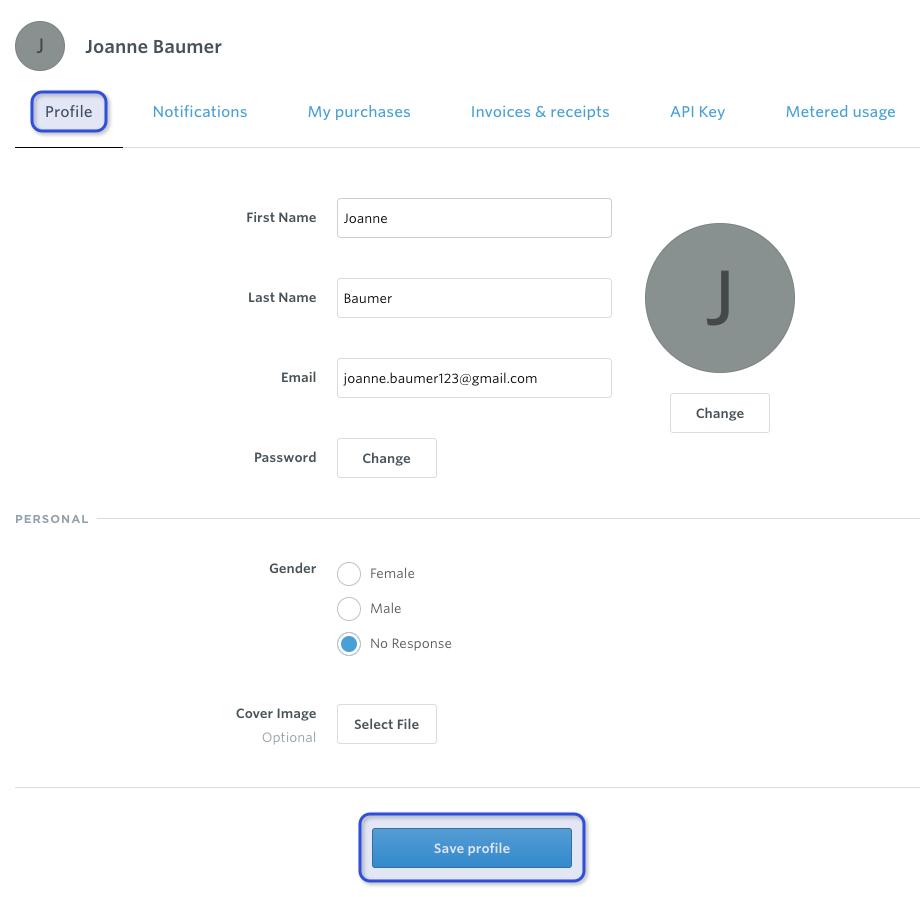Viewport: 921px width, 897px height.
Task: Open the My purchases tab
Action: coord(359,112)
